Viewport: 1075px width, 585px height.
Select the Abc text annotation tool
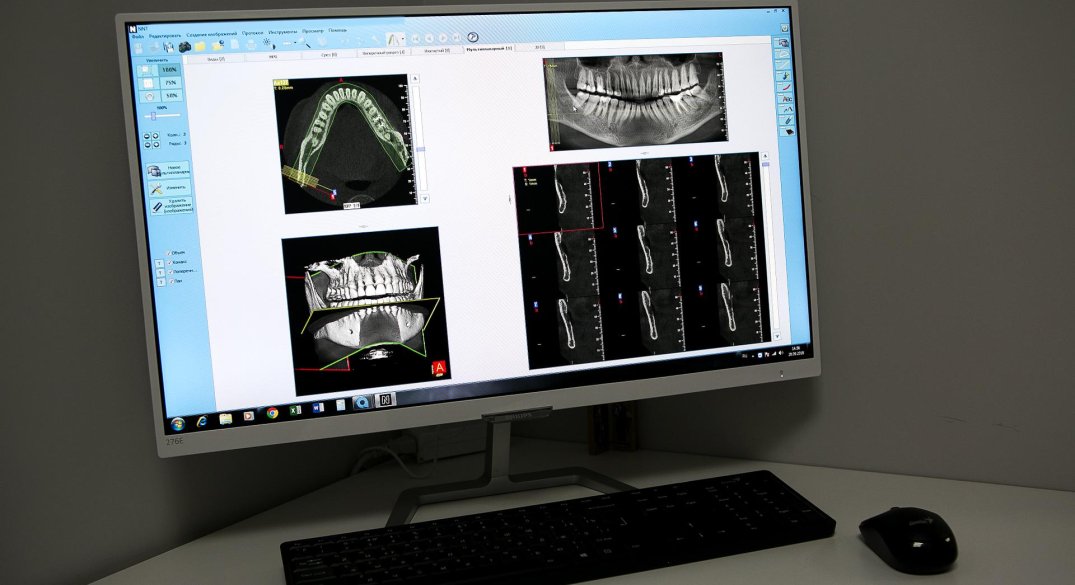[x=787, y=99]
